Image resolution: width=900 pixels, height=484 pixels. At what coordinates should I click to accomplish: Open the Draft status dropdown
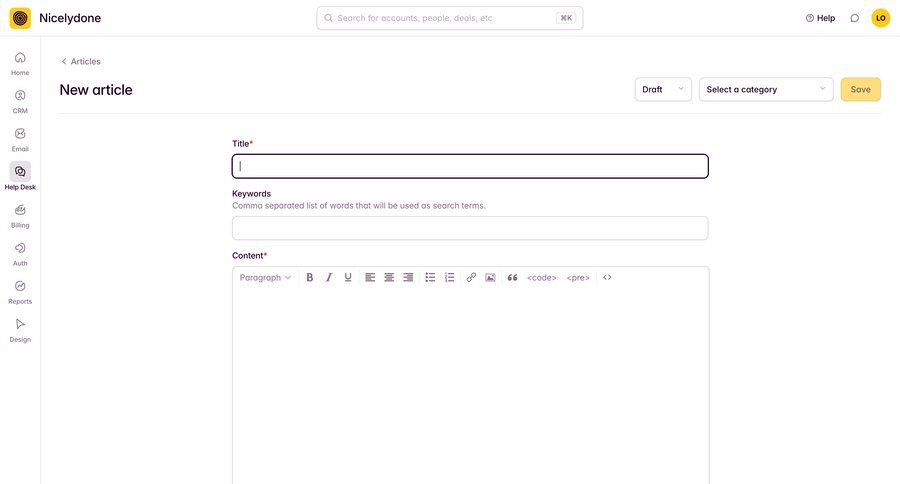click(x=663, y=90)
